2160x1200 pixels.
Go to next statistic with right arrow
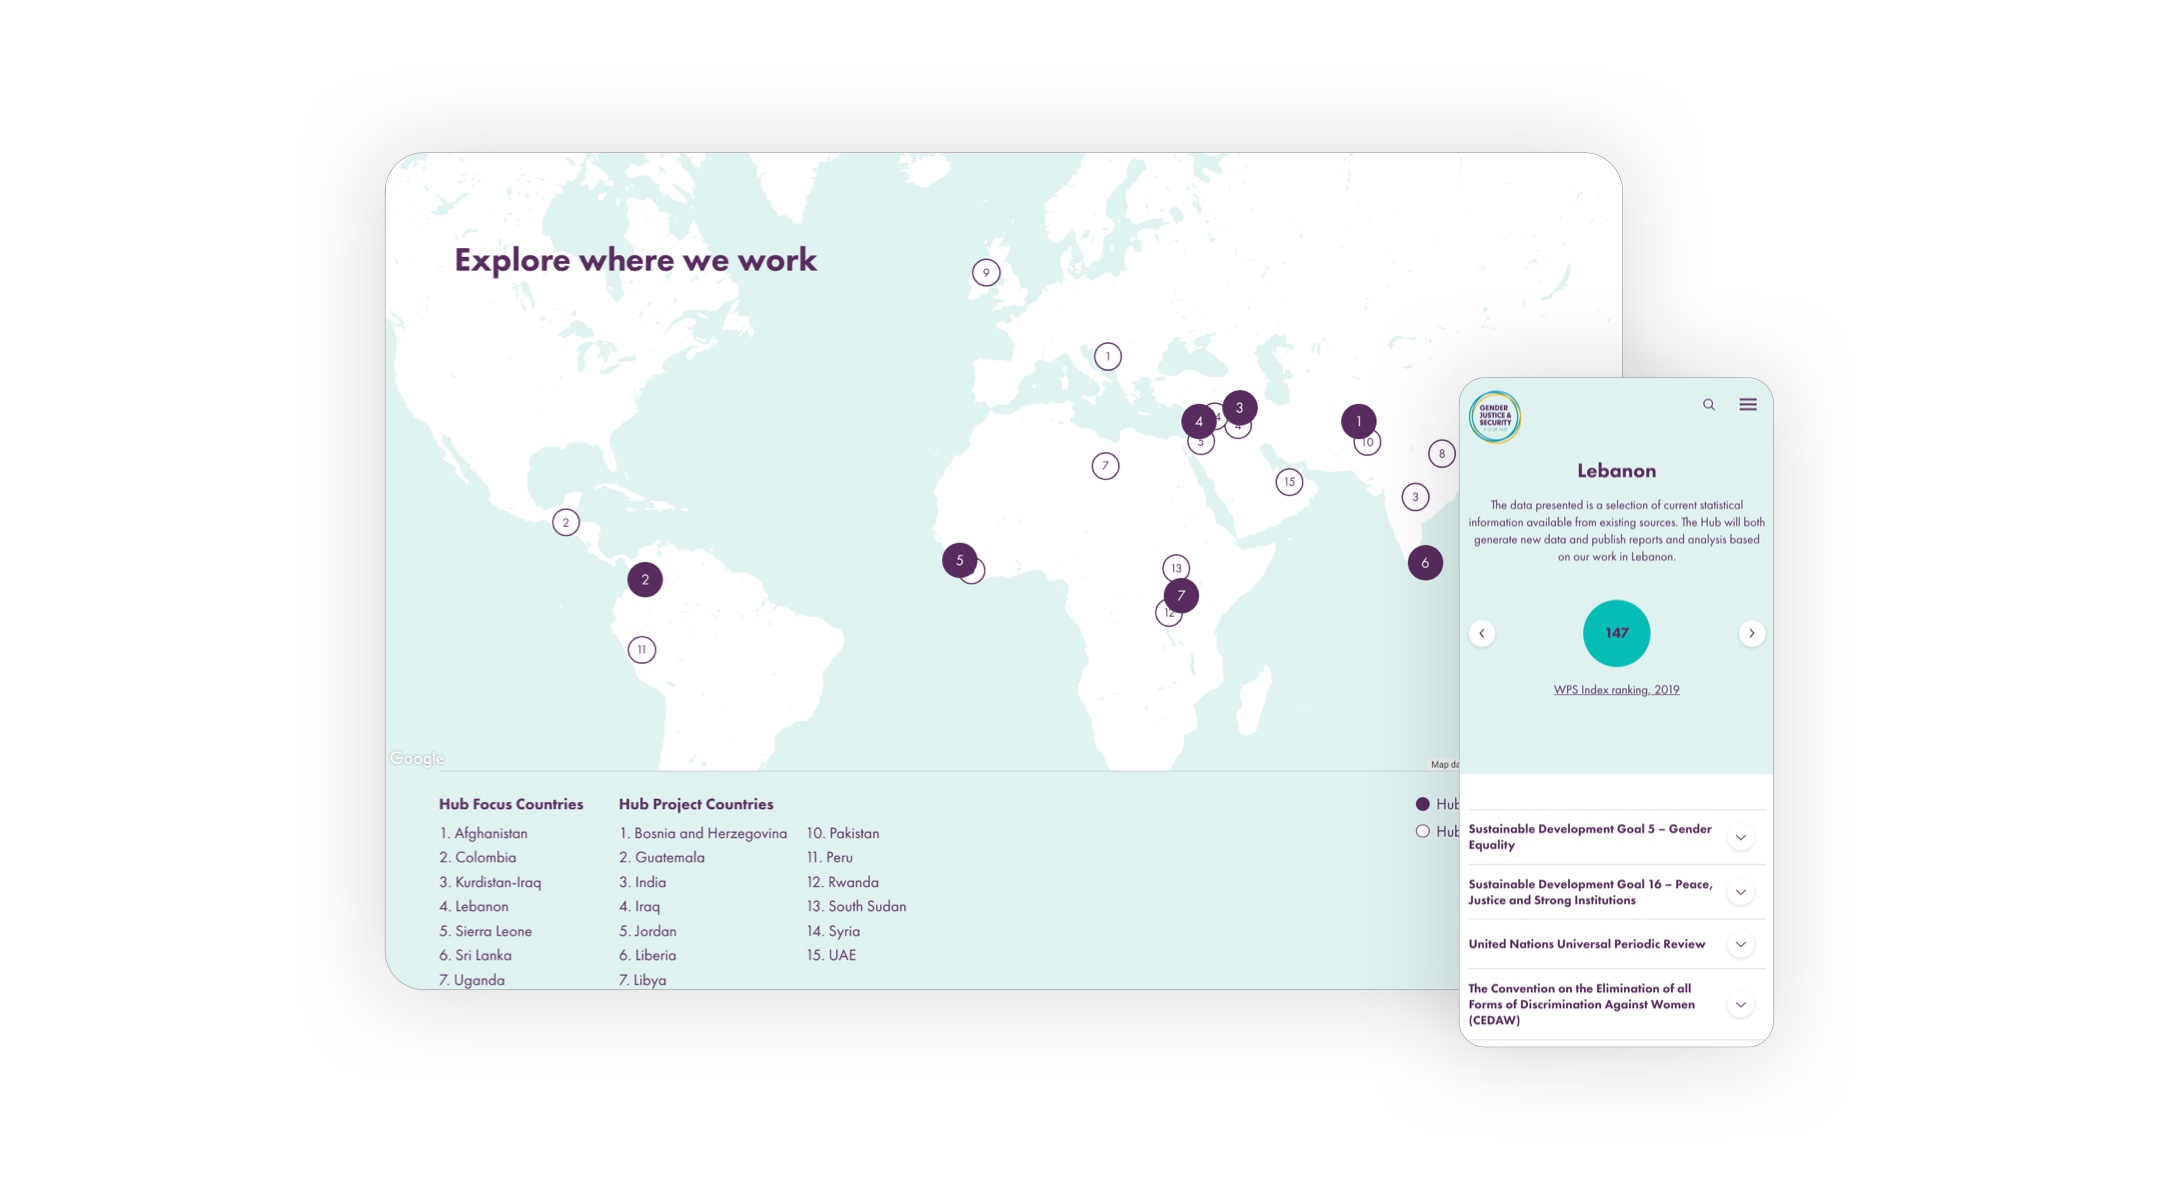point(1751,633)
